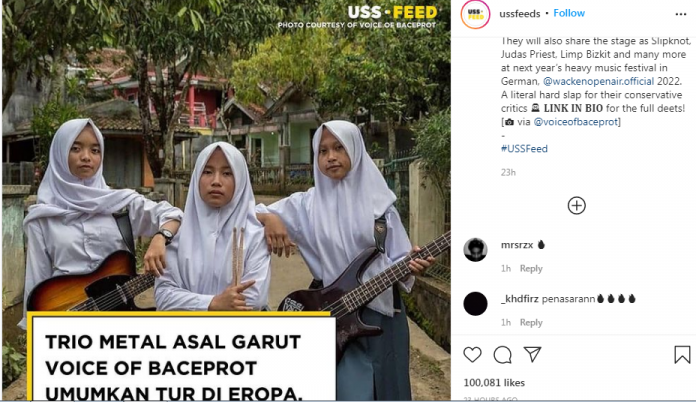Like the post with heart icon

click(x=472, y=355)
